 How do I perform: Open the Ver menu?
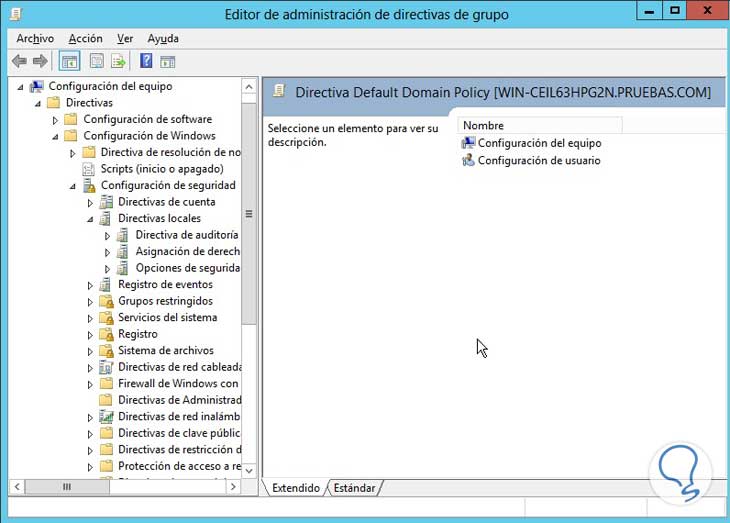coord(125,39)
